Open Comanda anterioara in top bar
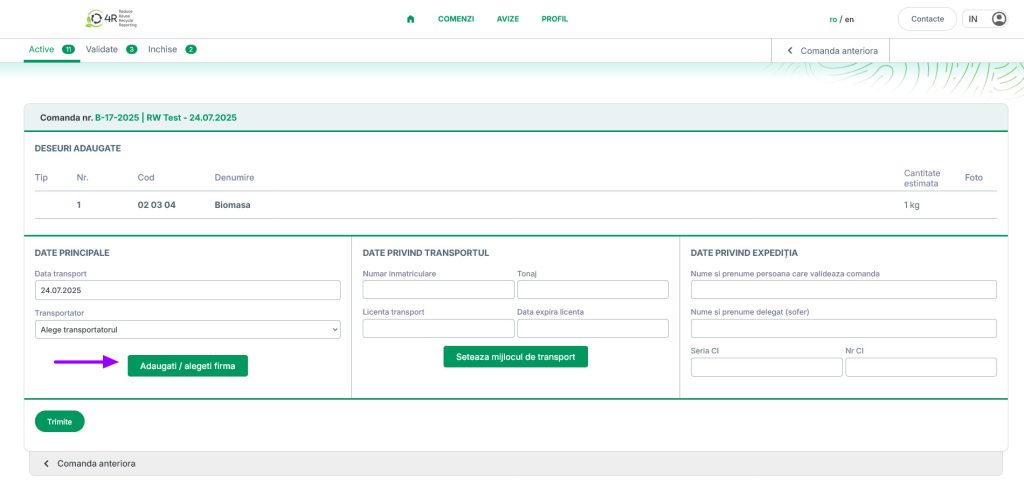 [x=831, y=50]
